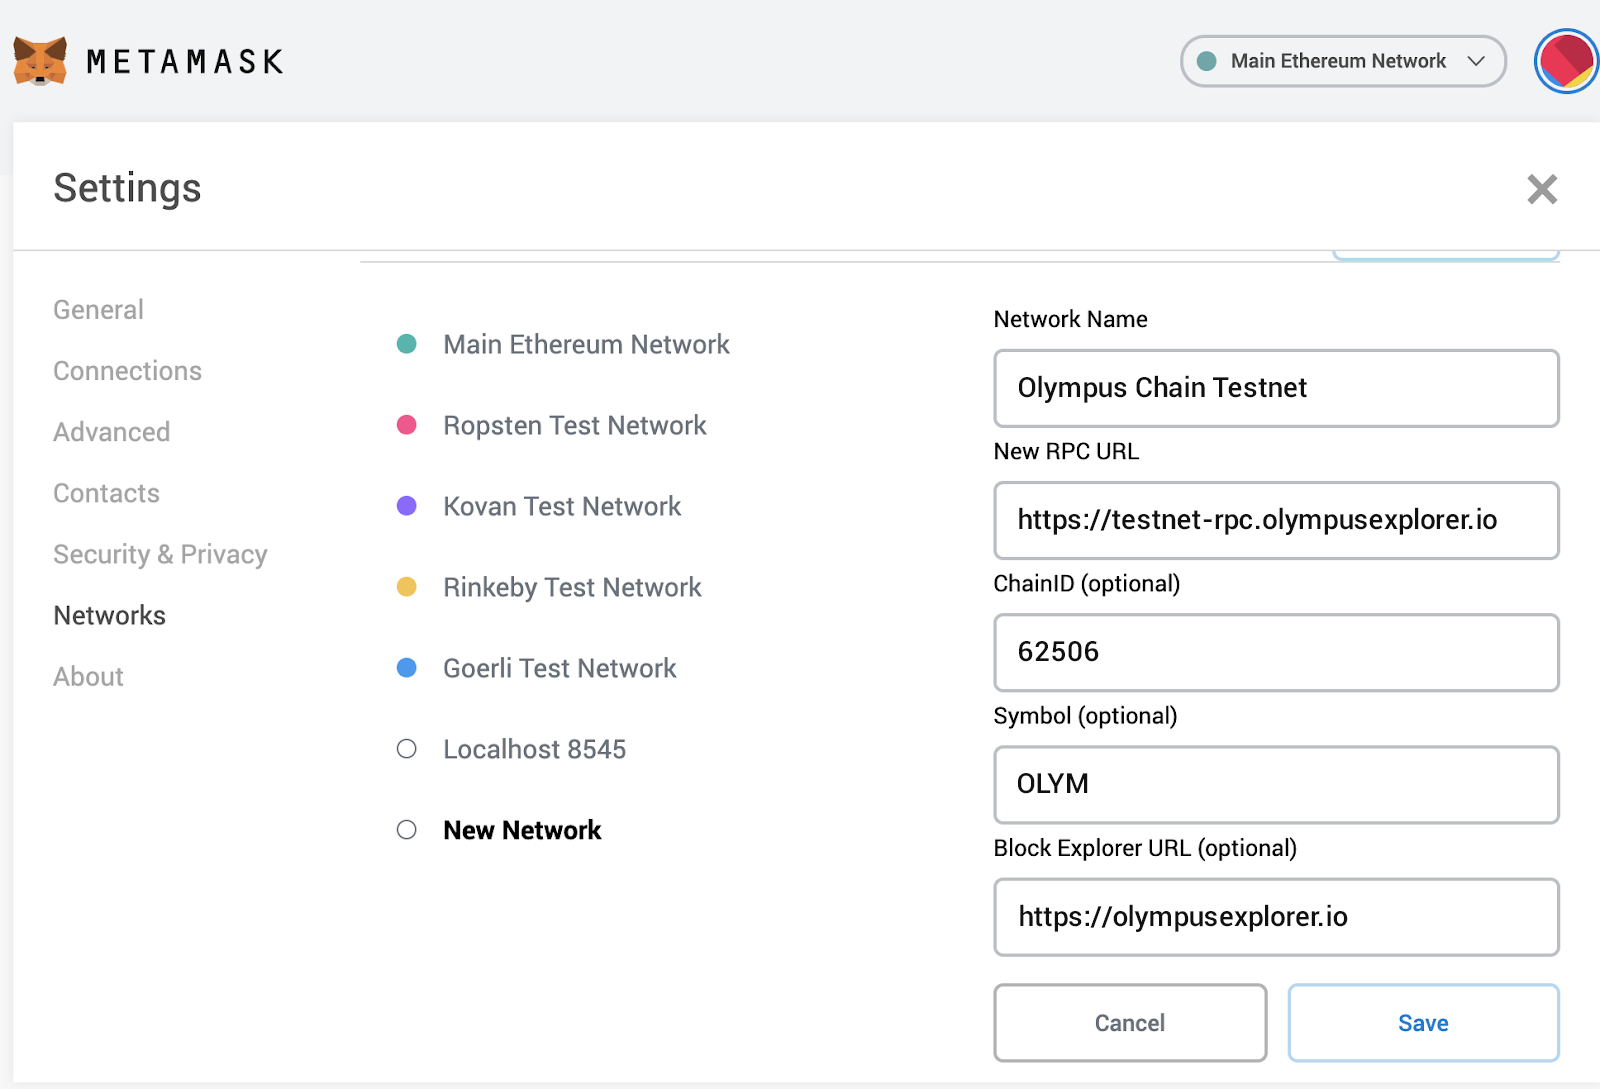Image resolution: width=1600 pixels, height=1089 pixels.
Task: Open the General settings tab
Action: 98,310
